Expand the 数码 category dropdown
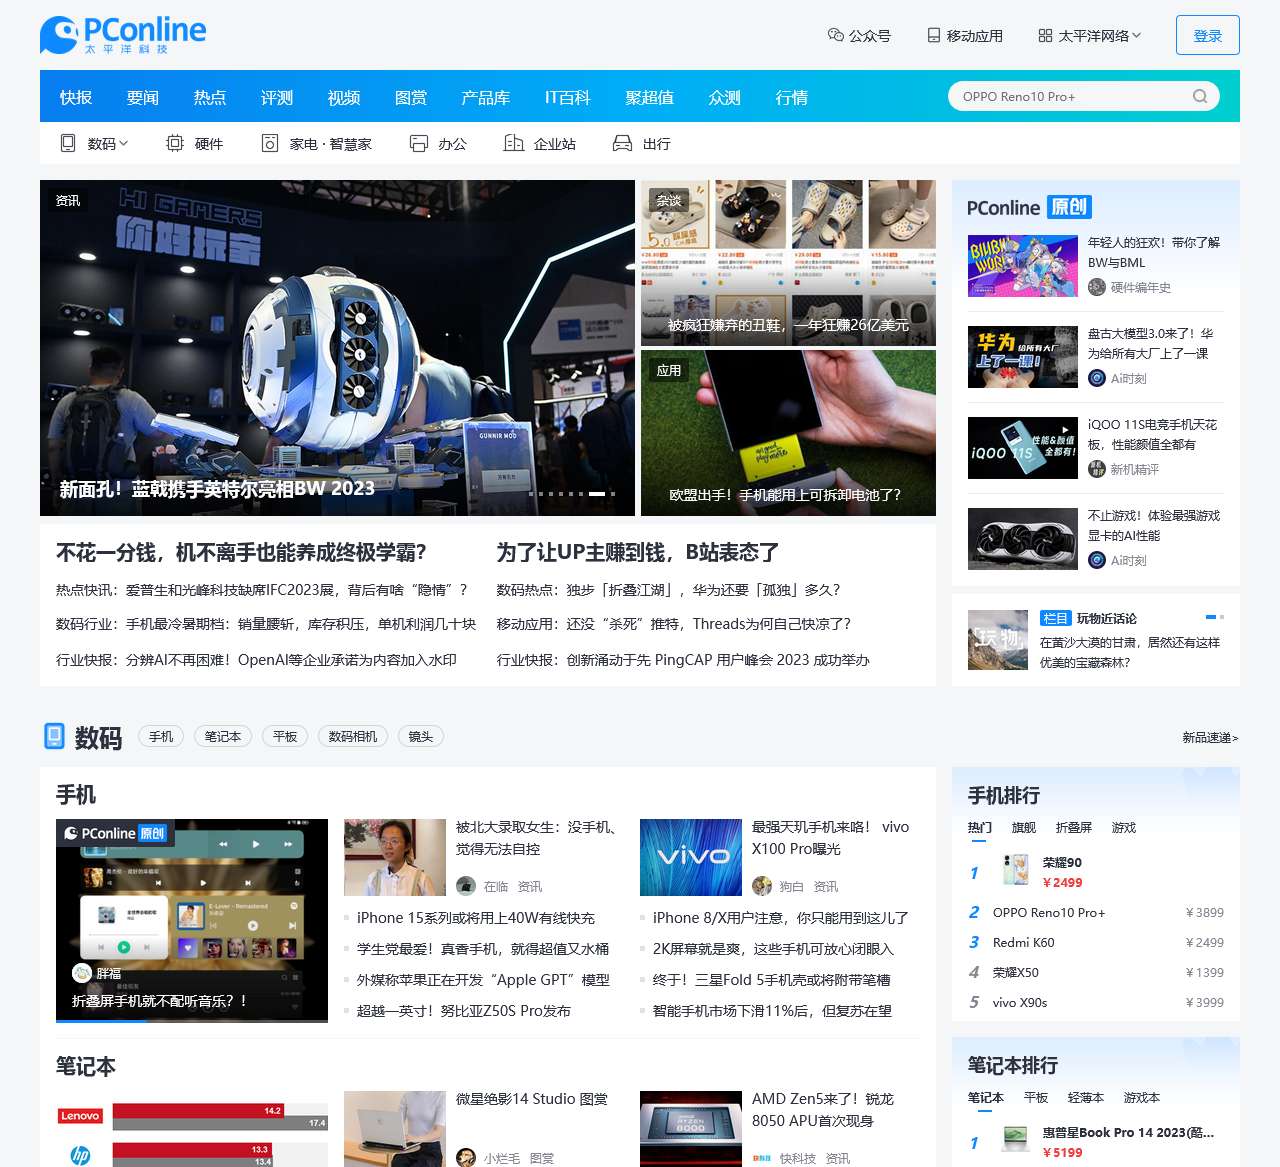The height and width of the screenshot is (1167, 1280). 95,143
